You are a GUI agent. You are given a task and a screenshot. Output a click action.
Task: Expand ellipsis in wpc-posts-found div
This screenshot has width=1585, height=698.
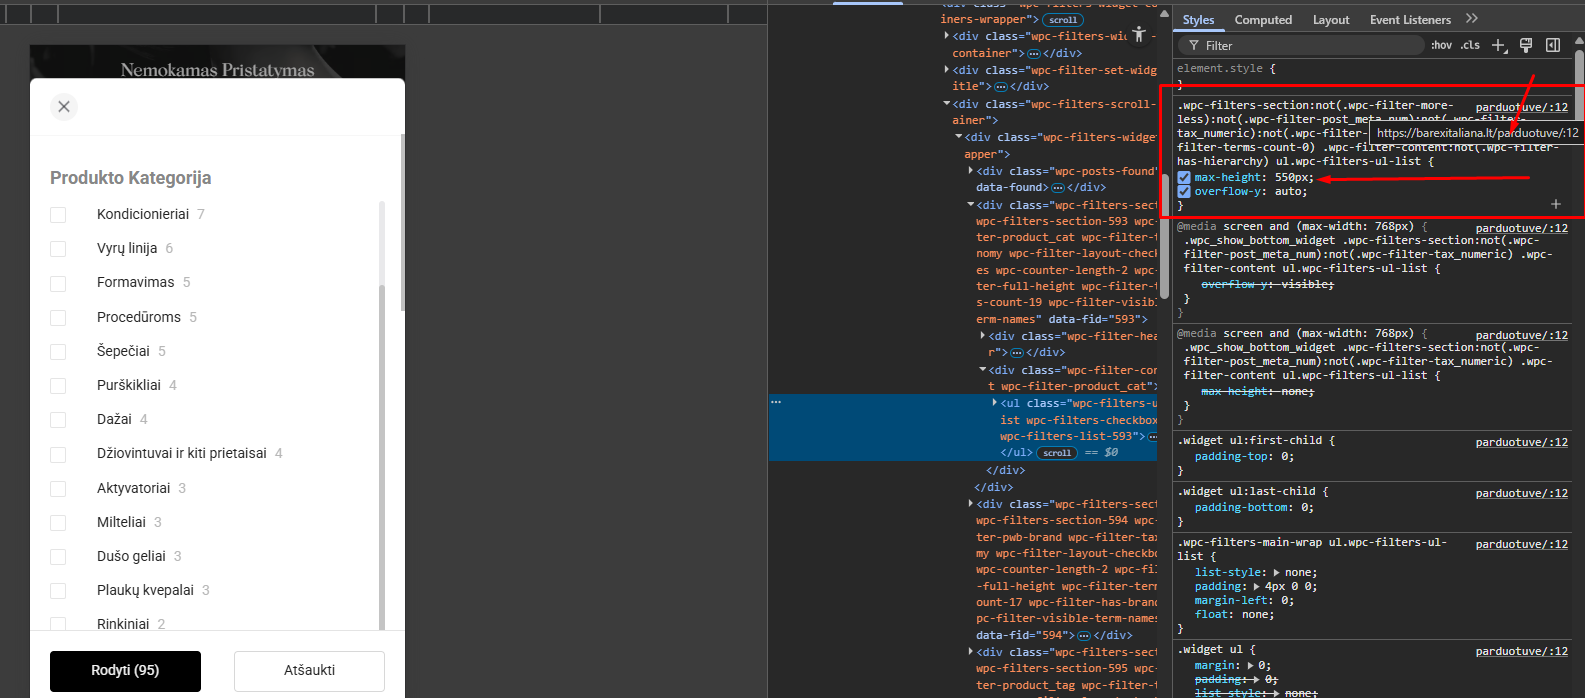coord(1057,188)
